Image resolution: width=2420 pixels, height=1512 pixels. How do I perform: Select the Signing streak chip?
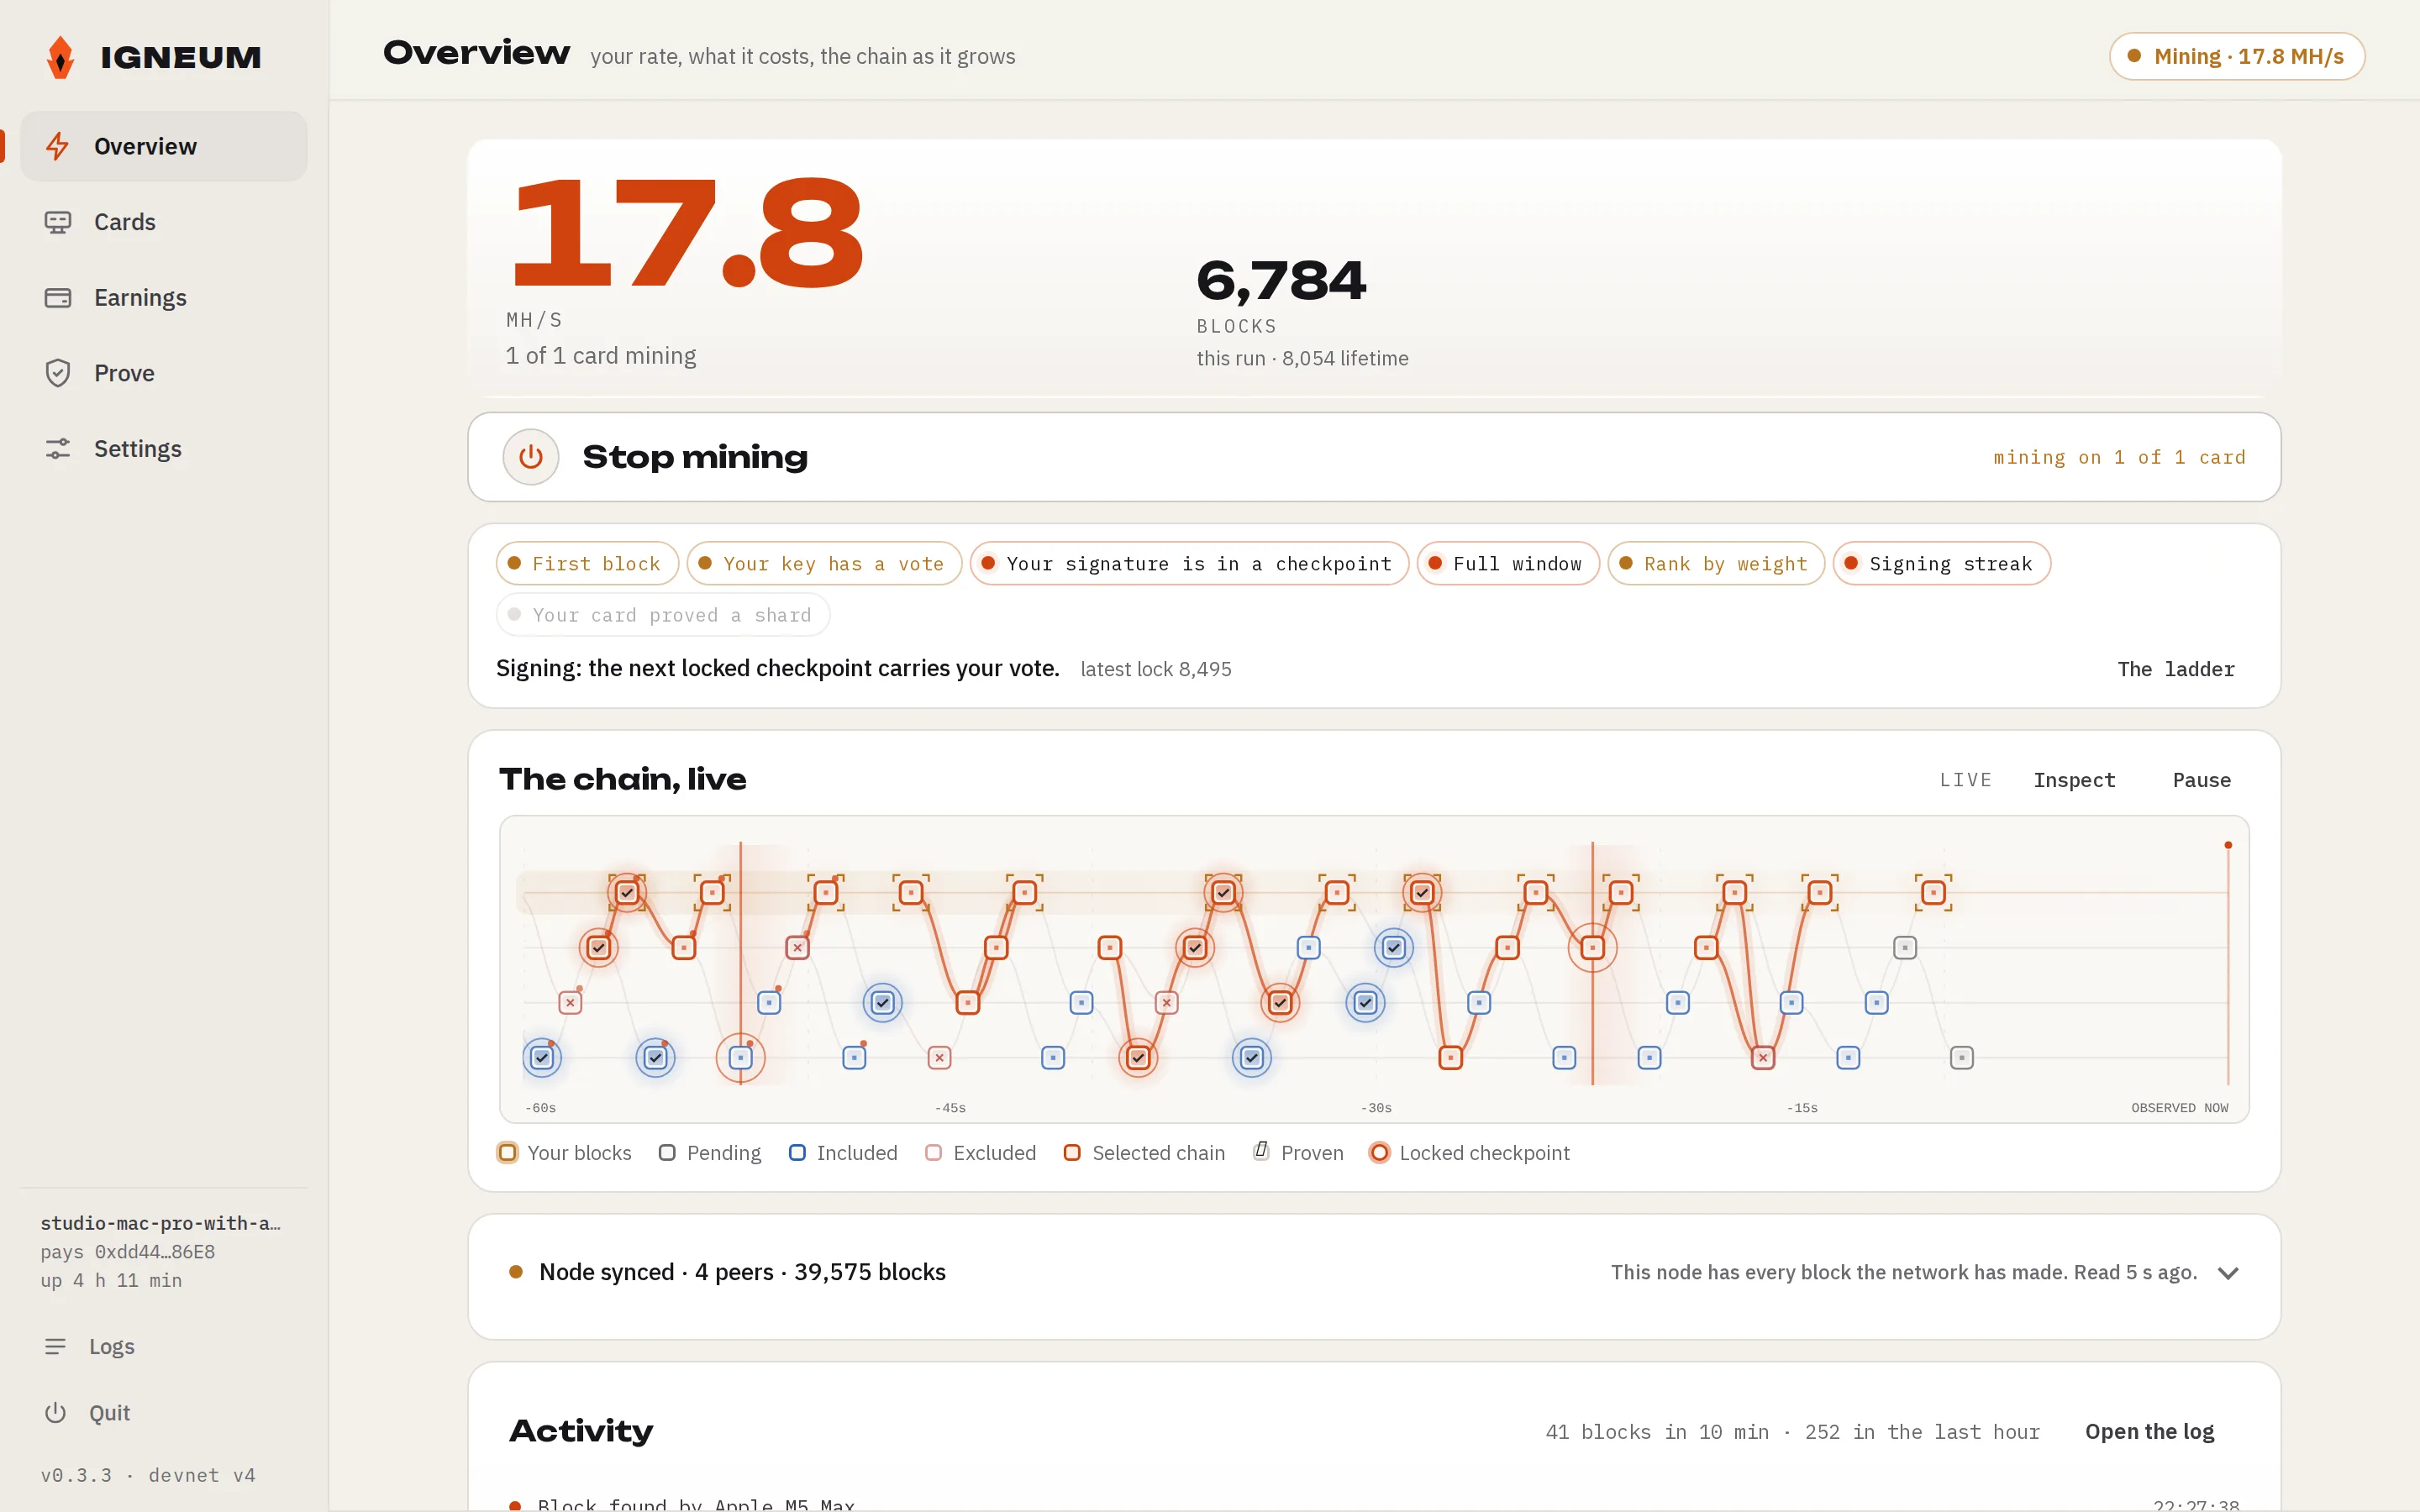[1941, 564]
